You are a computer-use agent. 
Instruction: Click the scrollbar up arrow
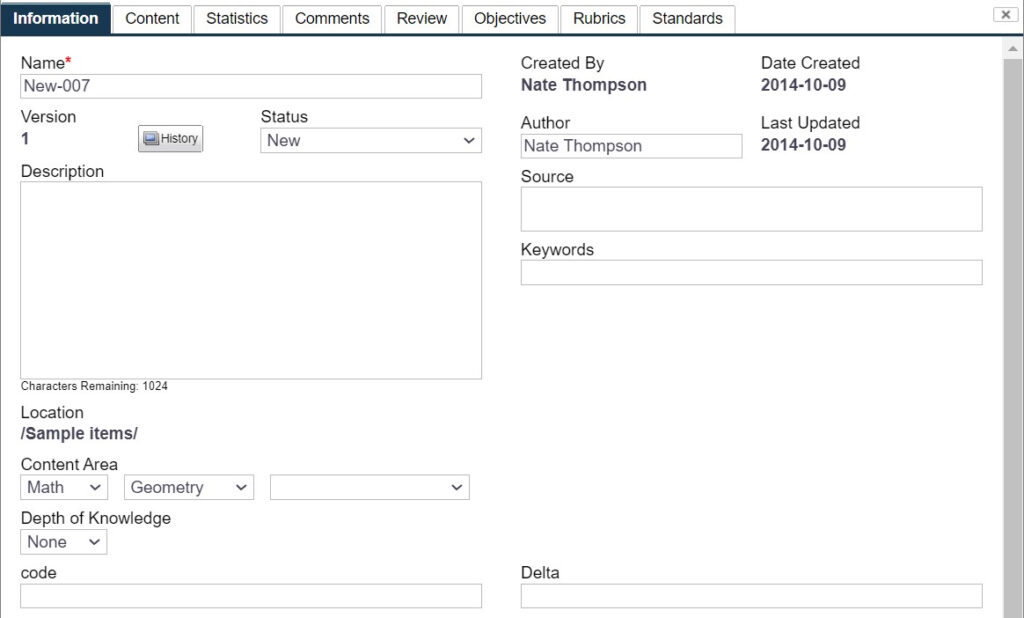[1013, 49]
